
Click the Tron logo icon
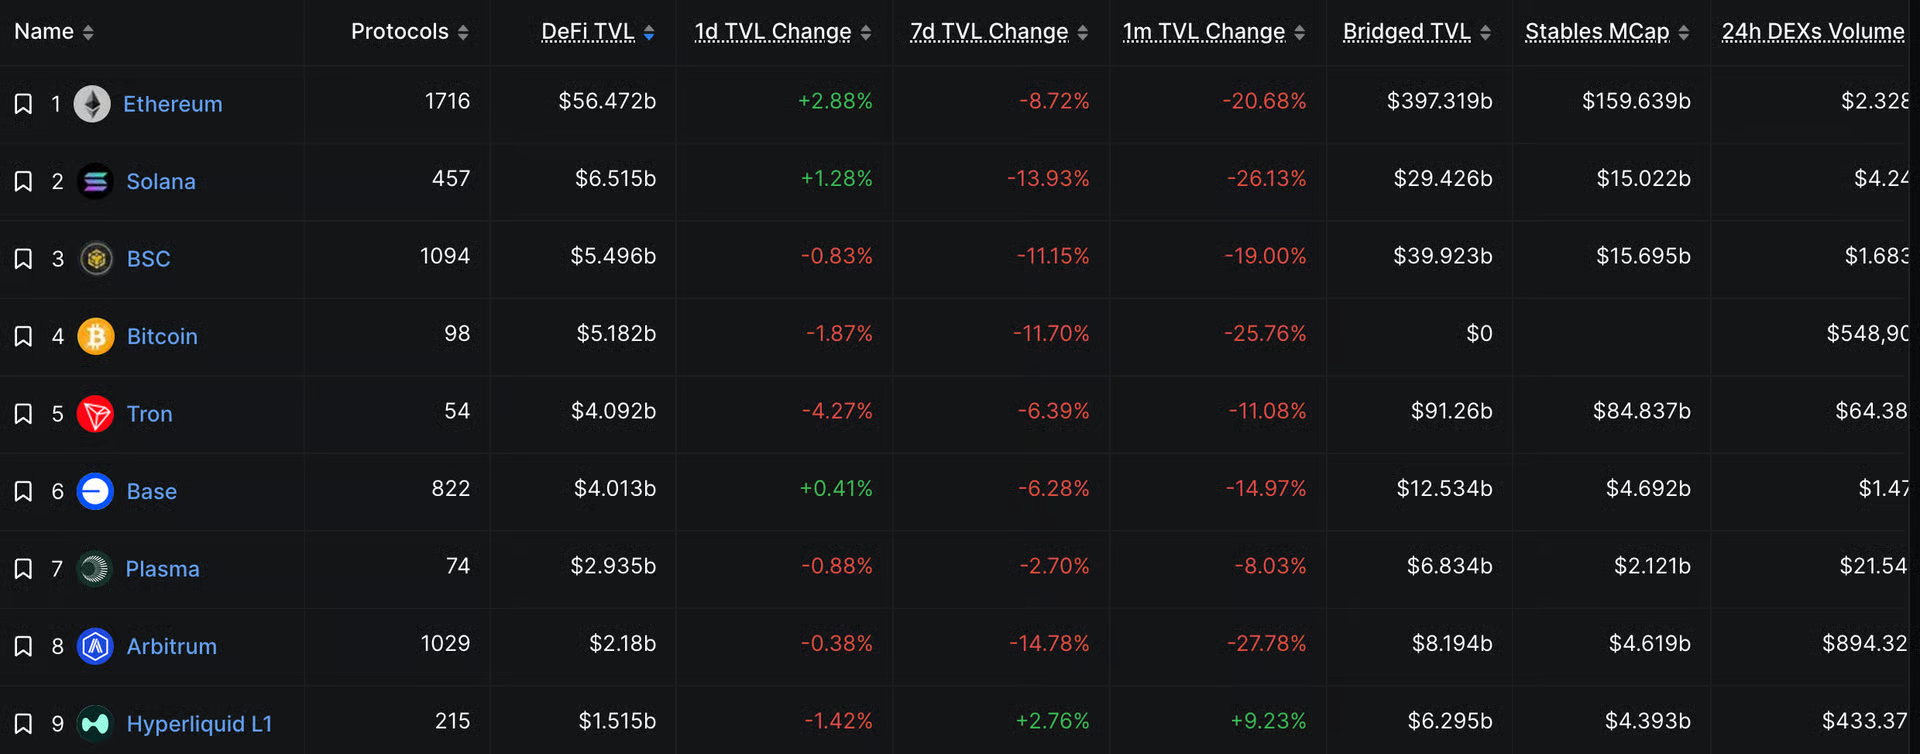(x=96, y=414)
